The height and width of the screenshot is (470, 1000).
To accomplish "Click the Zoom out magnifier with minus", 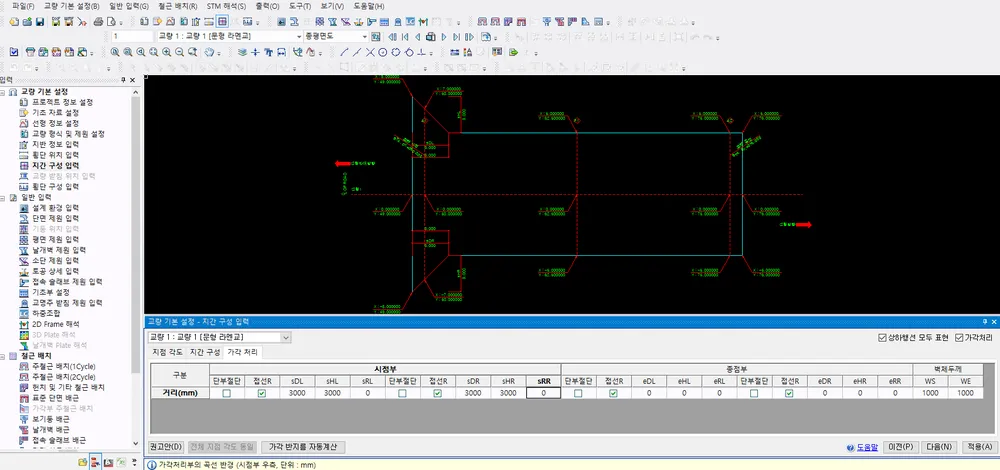I will coord(179,52).
